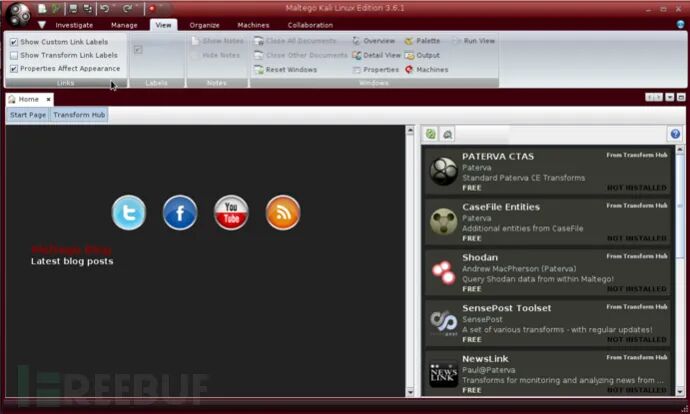This screenshot has height=414, width=690.
Task: Redo the last undone action
Action: (128, 9)
